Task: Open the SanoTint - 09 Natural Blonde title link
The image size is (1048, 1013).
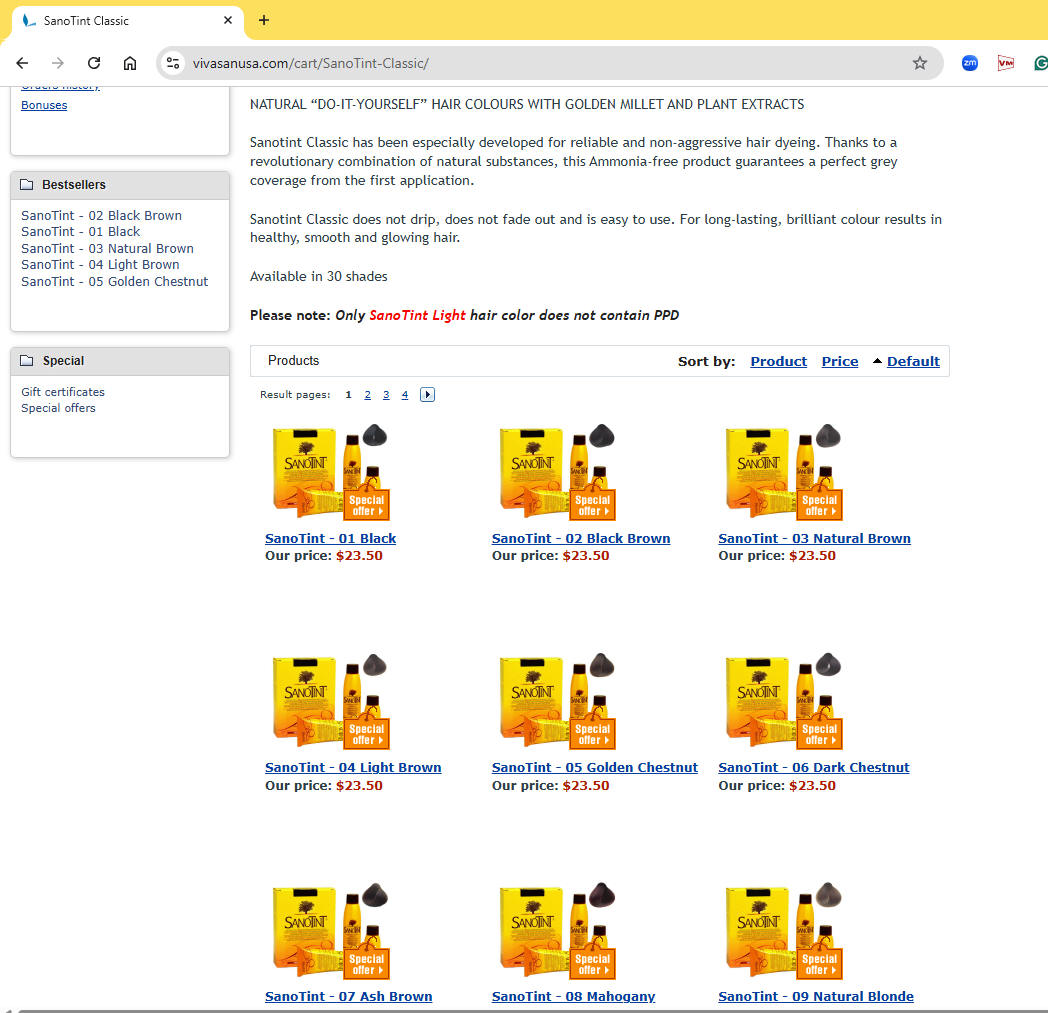Action: coord(815,996)
